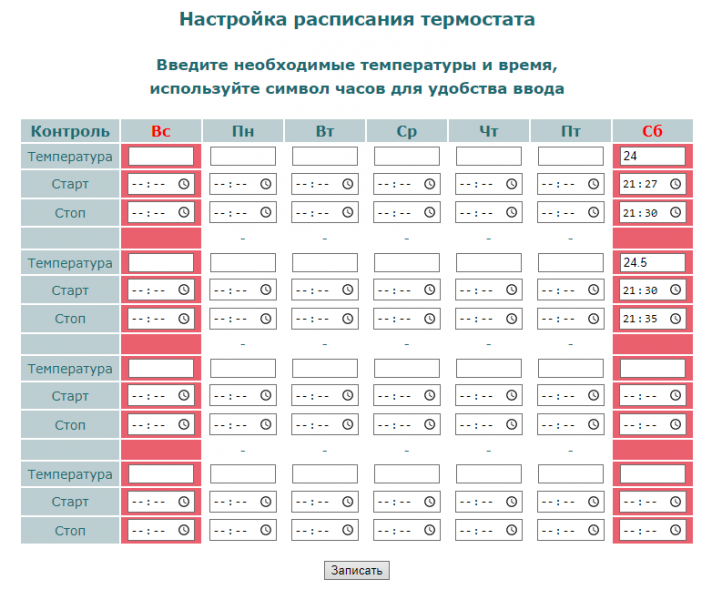
Task: Click fourth block Старт row label
Action: coord(70,502)
